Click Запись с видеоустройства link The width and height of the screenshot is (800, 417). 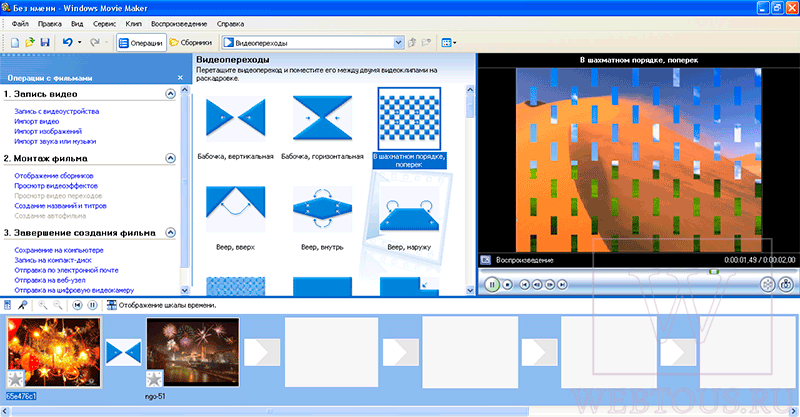tap(57, 111)
